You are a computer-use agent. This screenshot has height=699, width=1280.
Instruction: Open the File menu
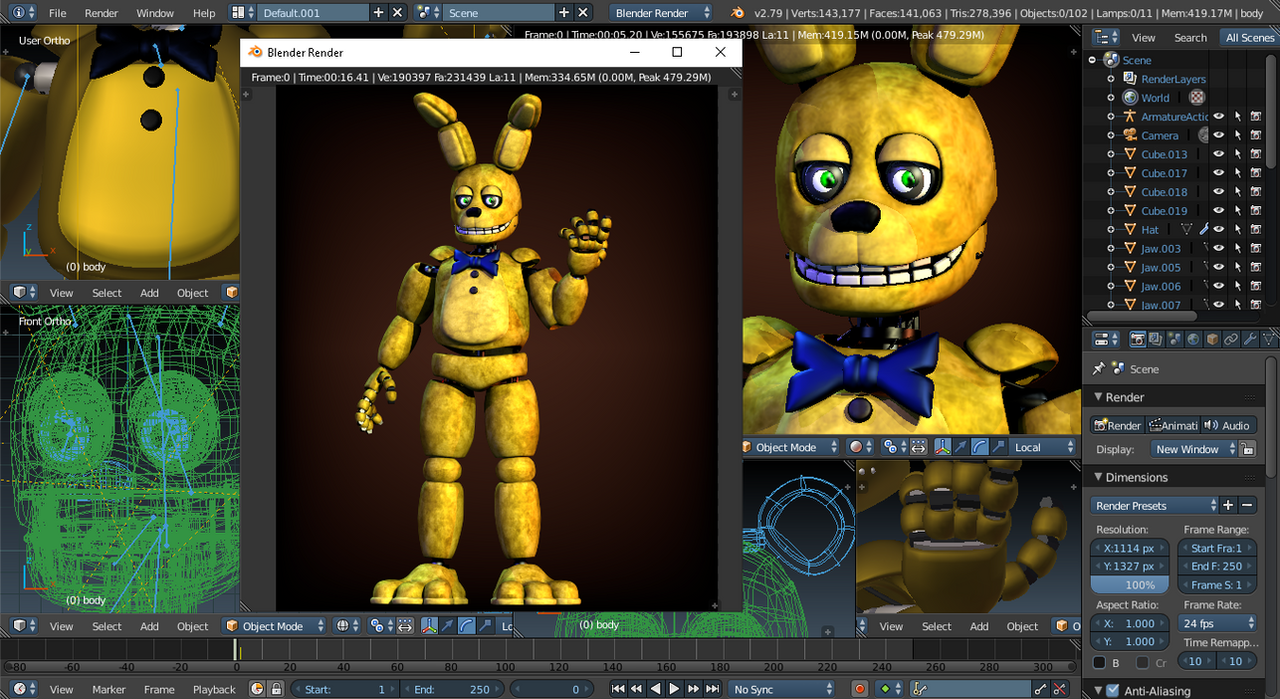pyautogui.click(x=58, y=13)
